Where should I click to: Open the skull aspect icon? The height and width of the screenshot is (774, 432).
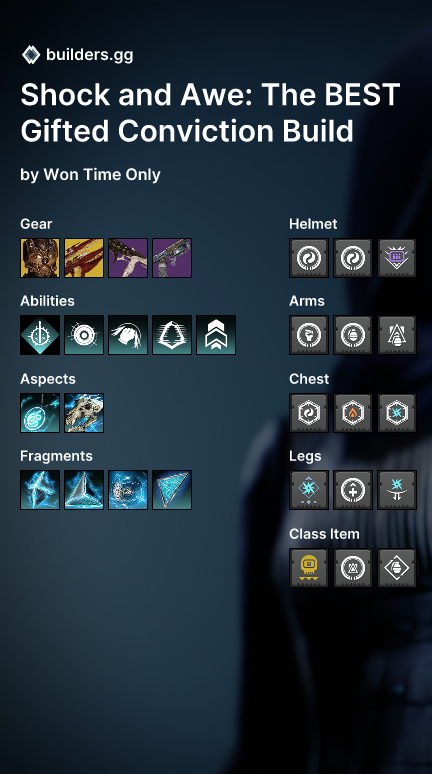pos(84,413)
